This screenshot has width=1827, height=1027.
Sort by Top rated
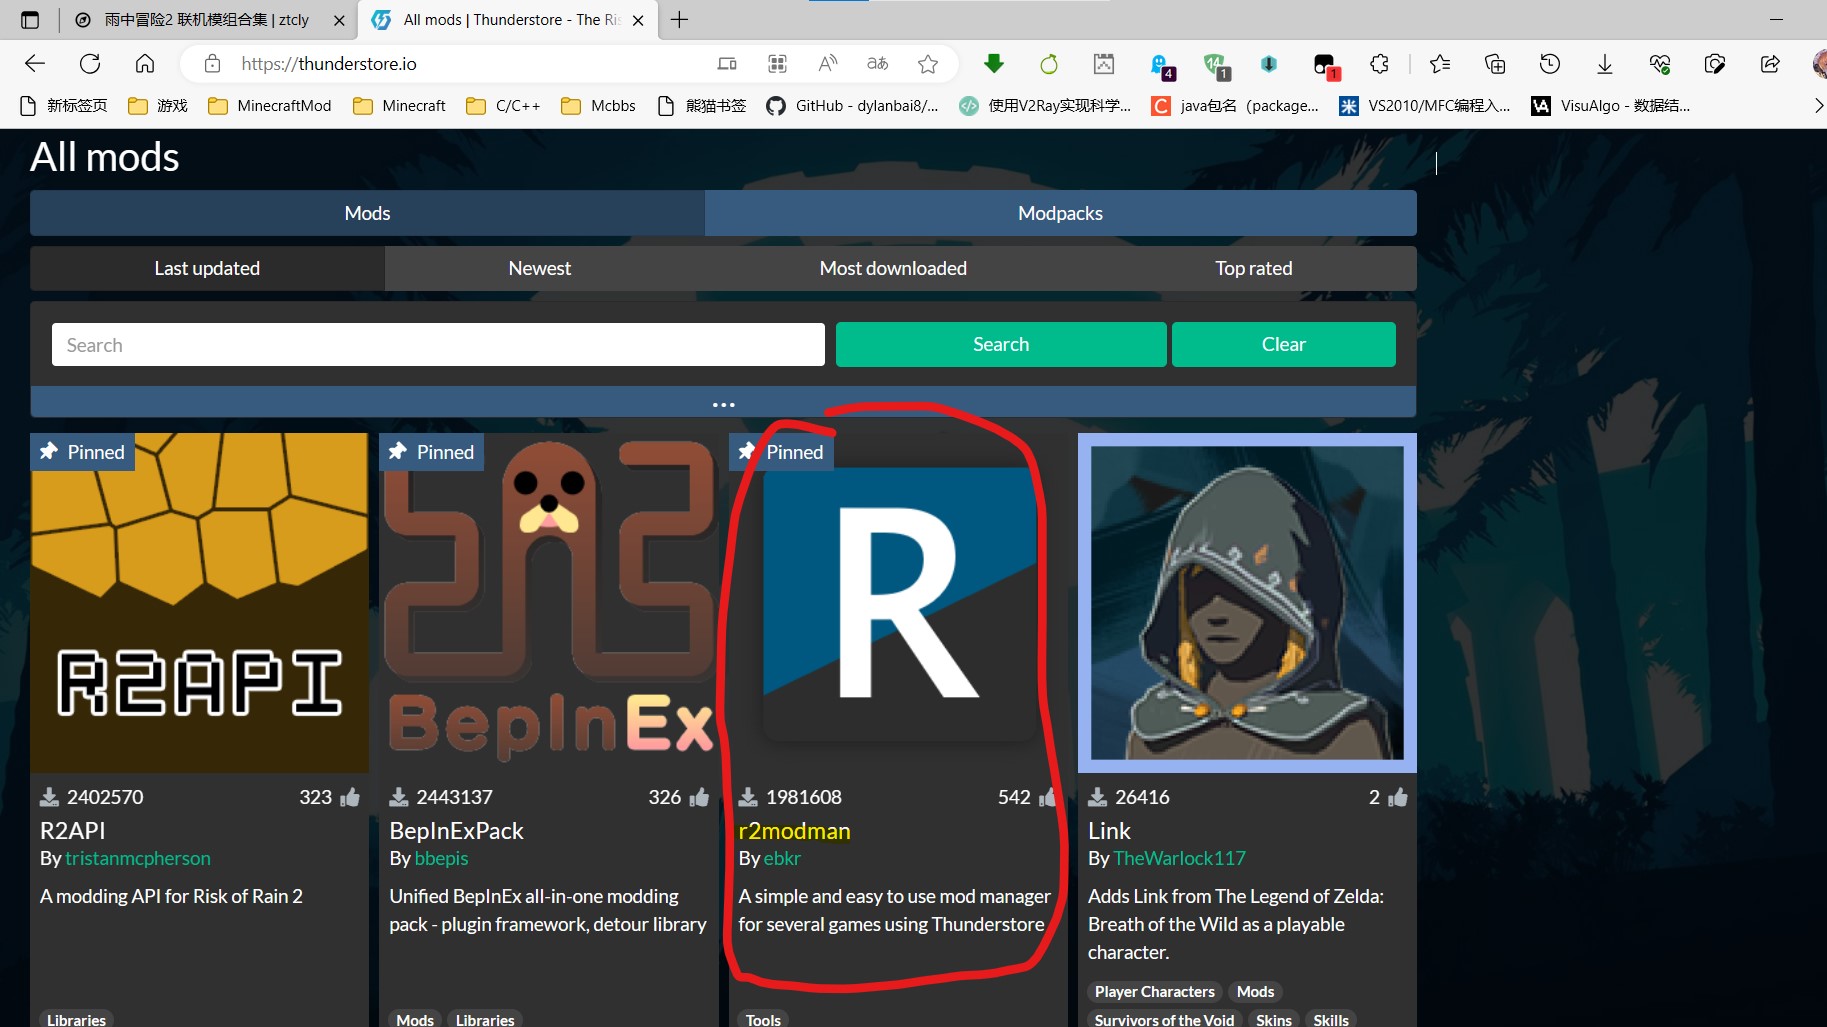1254,268
